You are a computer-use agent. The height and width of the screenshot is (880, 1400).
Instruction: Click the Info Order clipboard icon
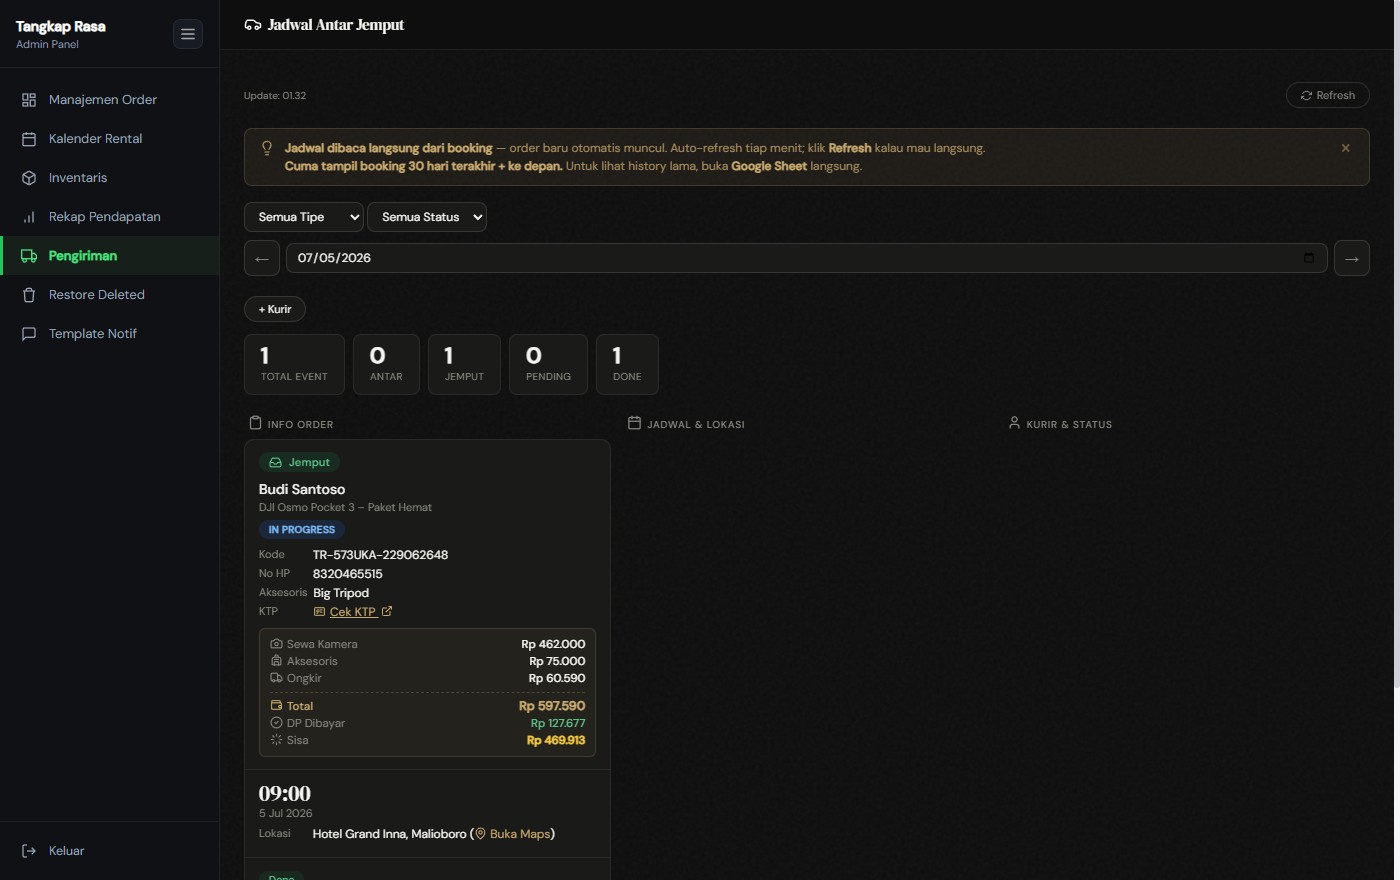click(x=255, y=423)
